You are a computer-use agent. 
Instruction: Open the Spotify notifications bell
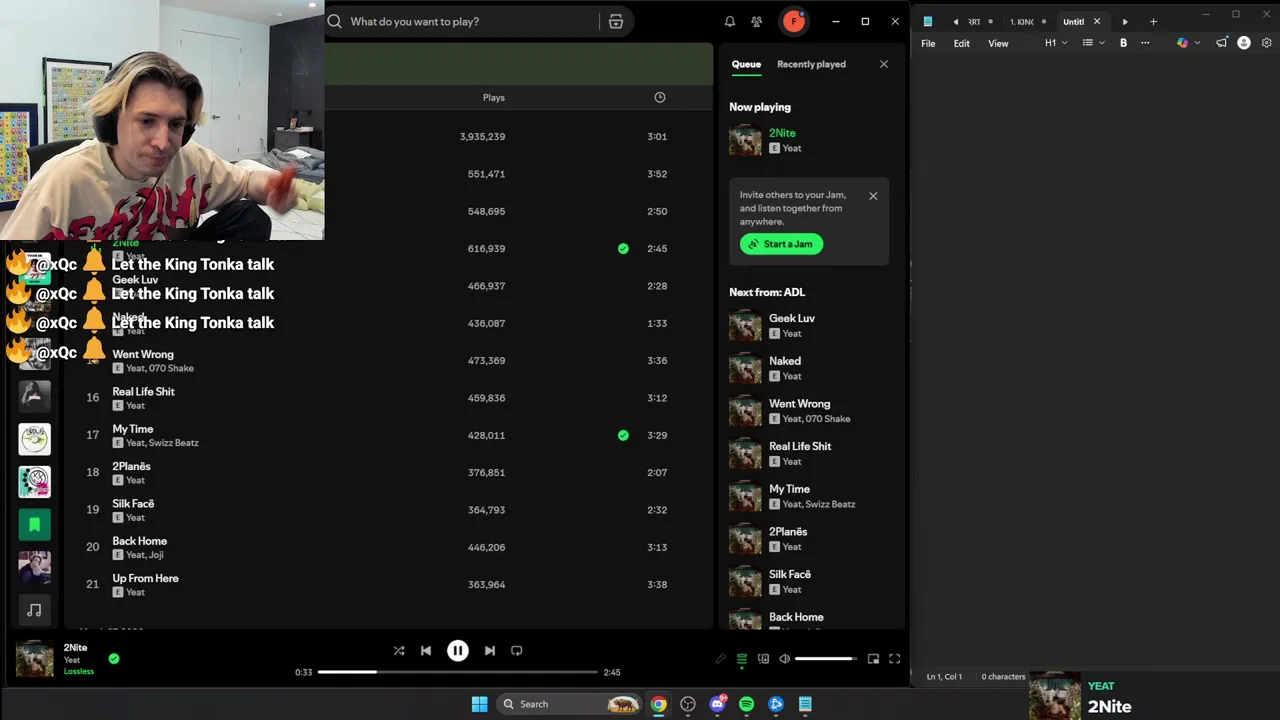pyautogui.click(x=730, y=21)
